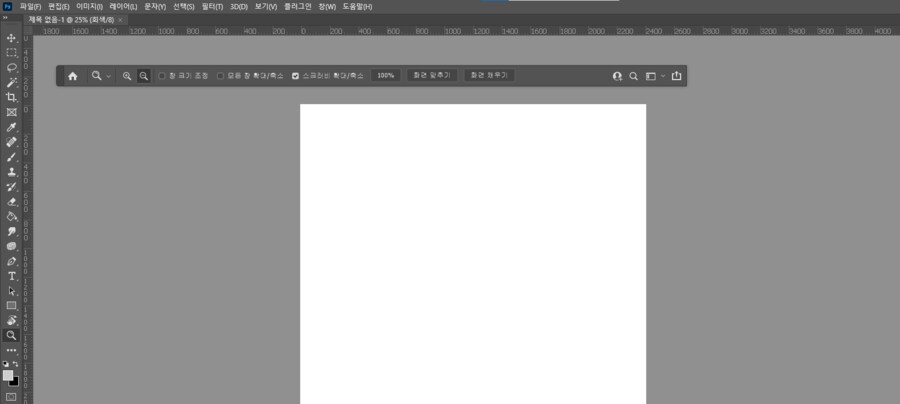Open the search magnifier in options bar
The image size is (900, 404).
(x=634, y=76)
